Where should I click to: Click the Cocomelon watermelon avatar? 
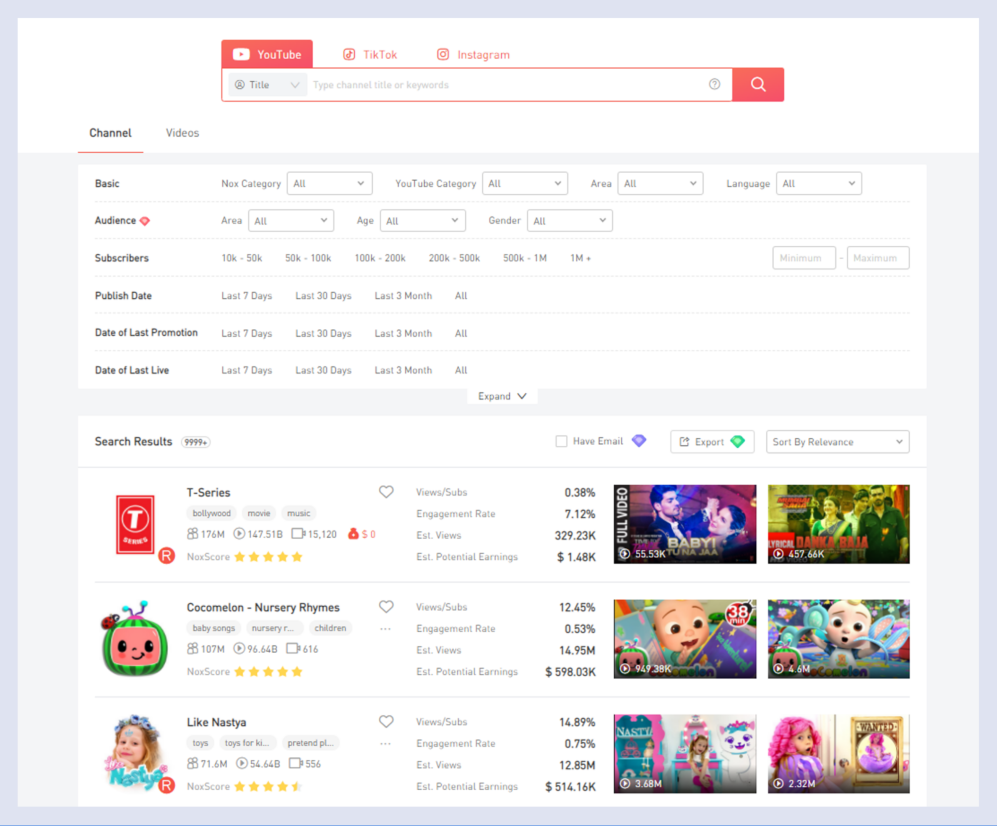[x=134, y=638]
